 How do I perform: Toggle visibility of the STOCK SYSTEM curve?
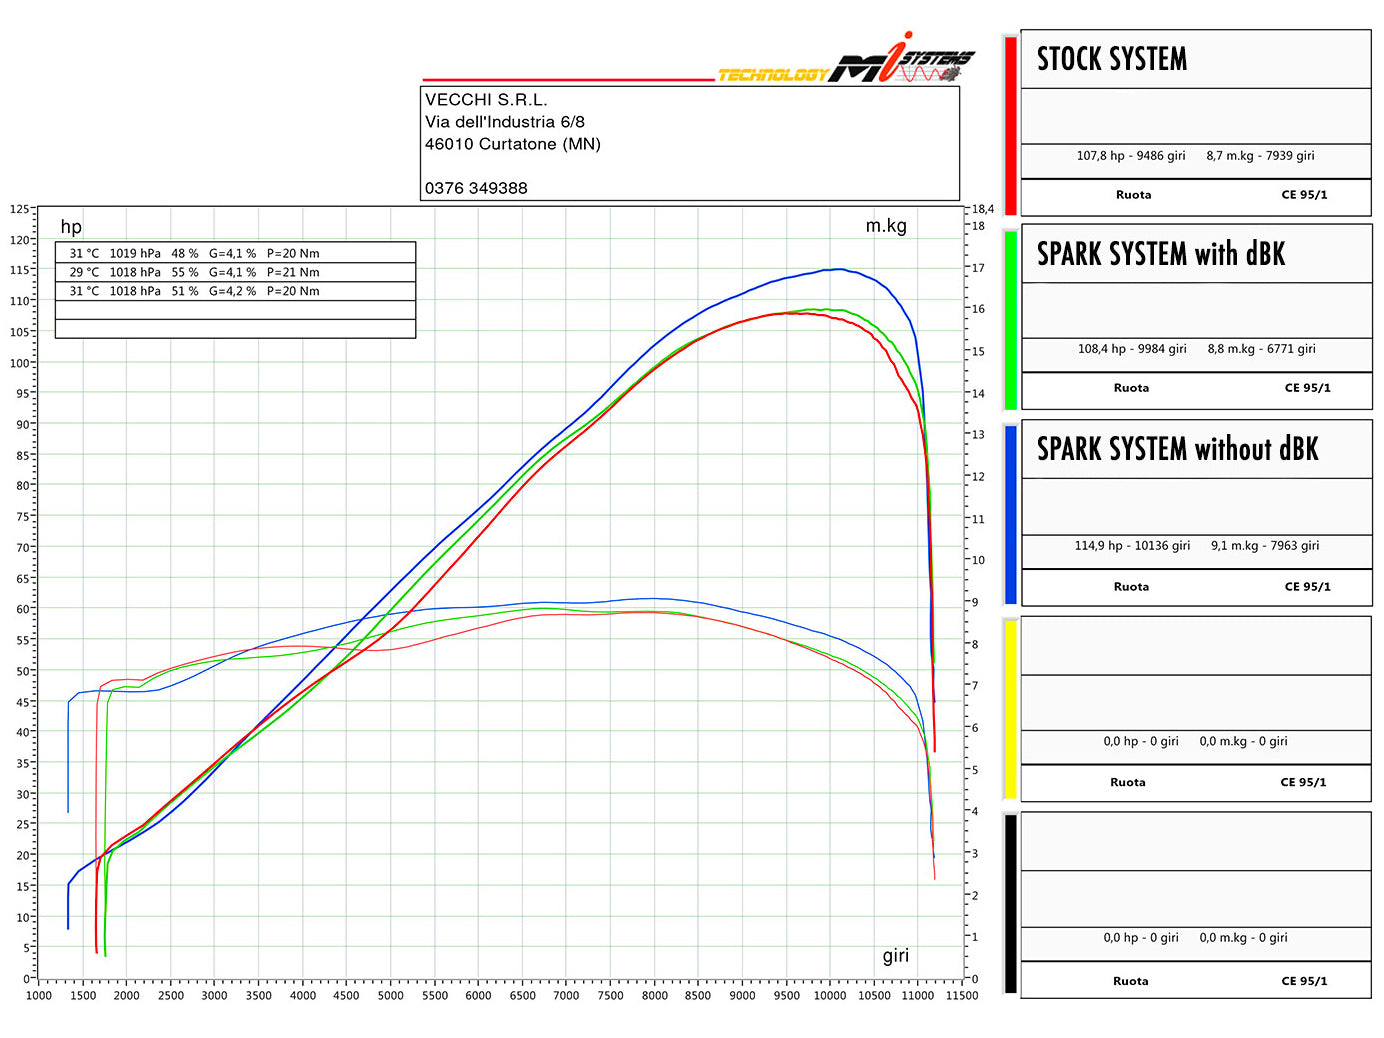point(1010,120)
